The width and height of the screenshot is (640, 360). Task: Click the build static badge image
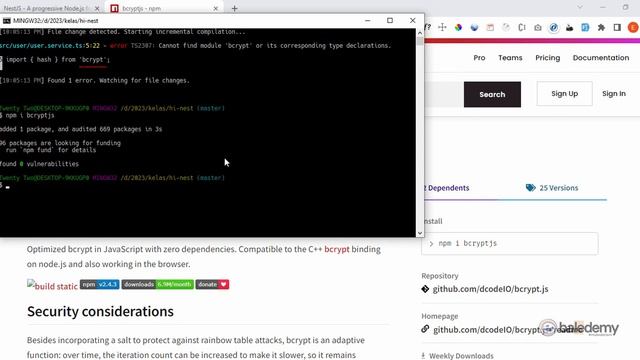(52, 285)
